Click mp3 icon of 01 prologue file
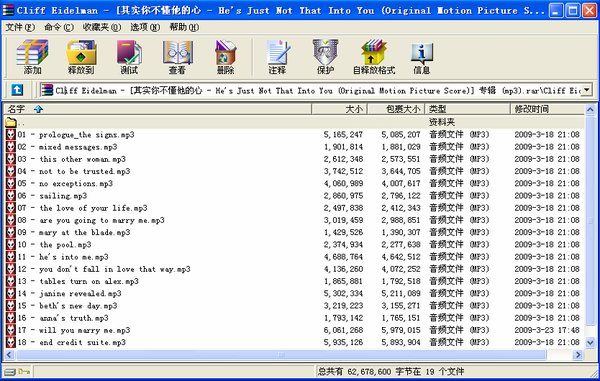 pos(11,135)
